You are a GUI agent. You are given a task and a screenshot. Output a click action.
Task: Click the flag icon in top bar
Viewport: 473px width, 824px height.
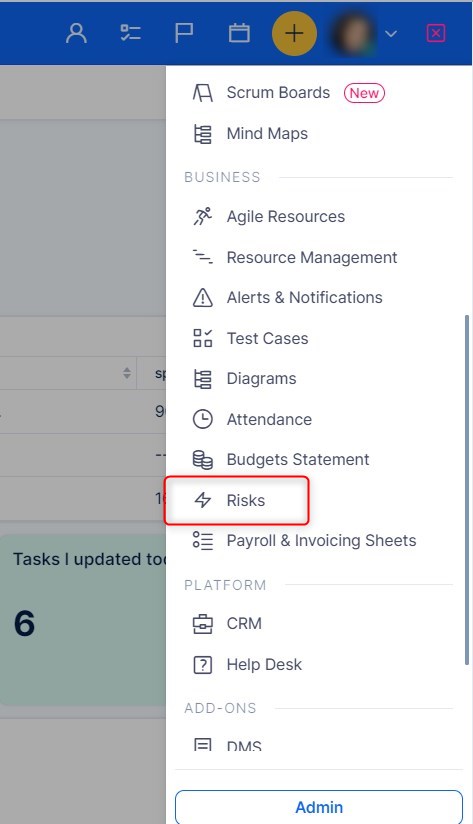pos(184,34)
